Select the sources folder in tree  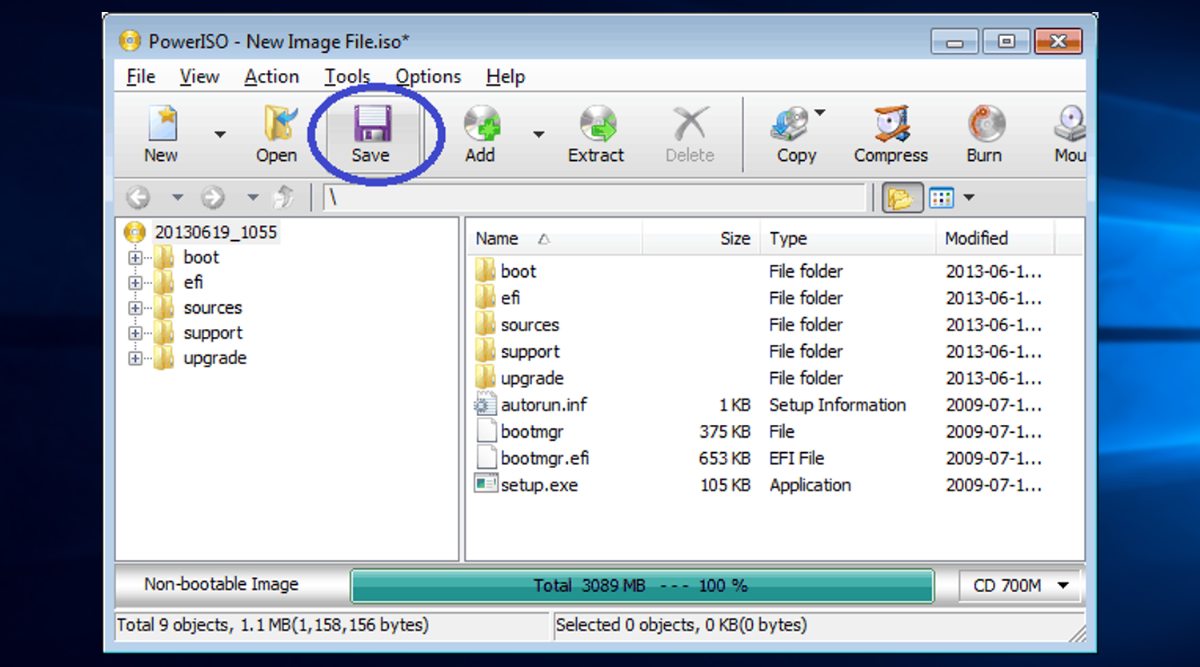(212, 307)
